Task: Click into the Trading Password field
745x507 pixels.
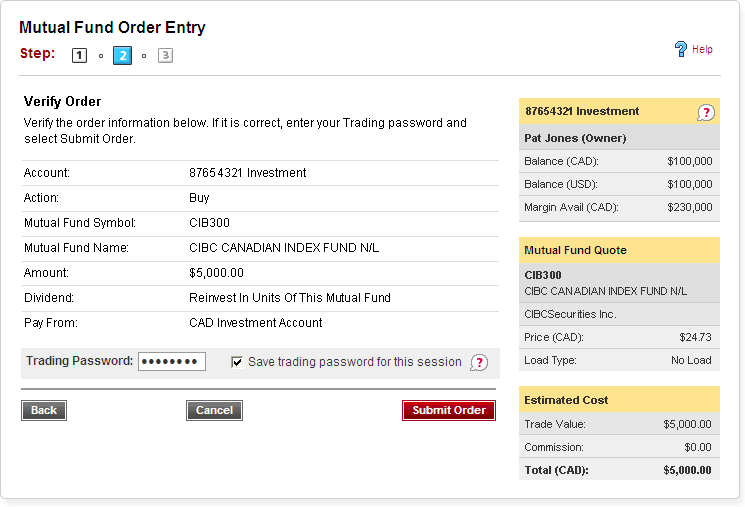Action: (172, 362)
